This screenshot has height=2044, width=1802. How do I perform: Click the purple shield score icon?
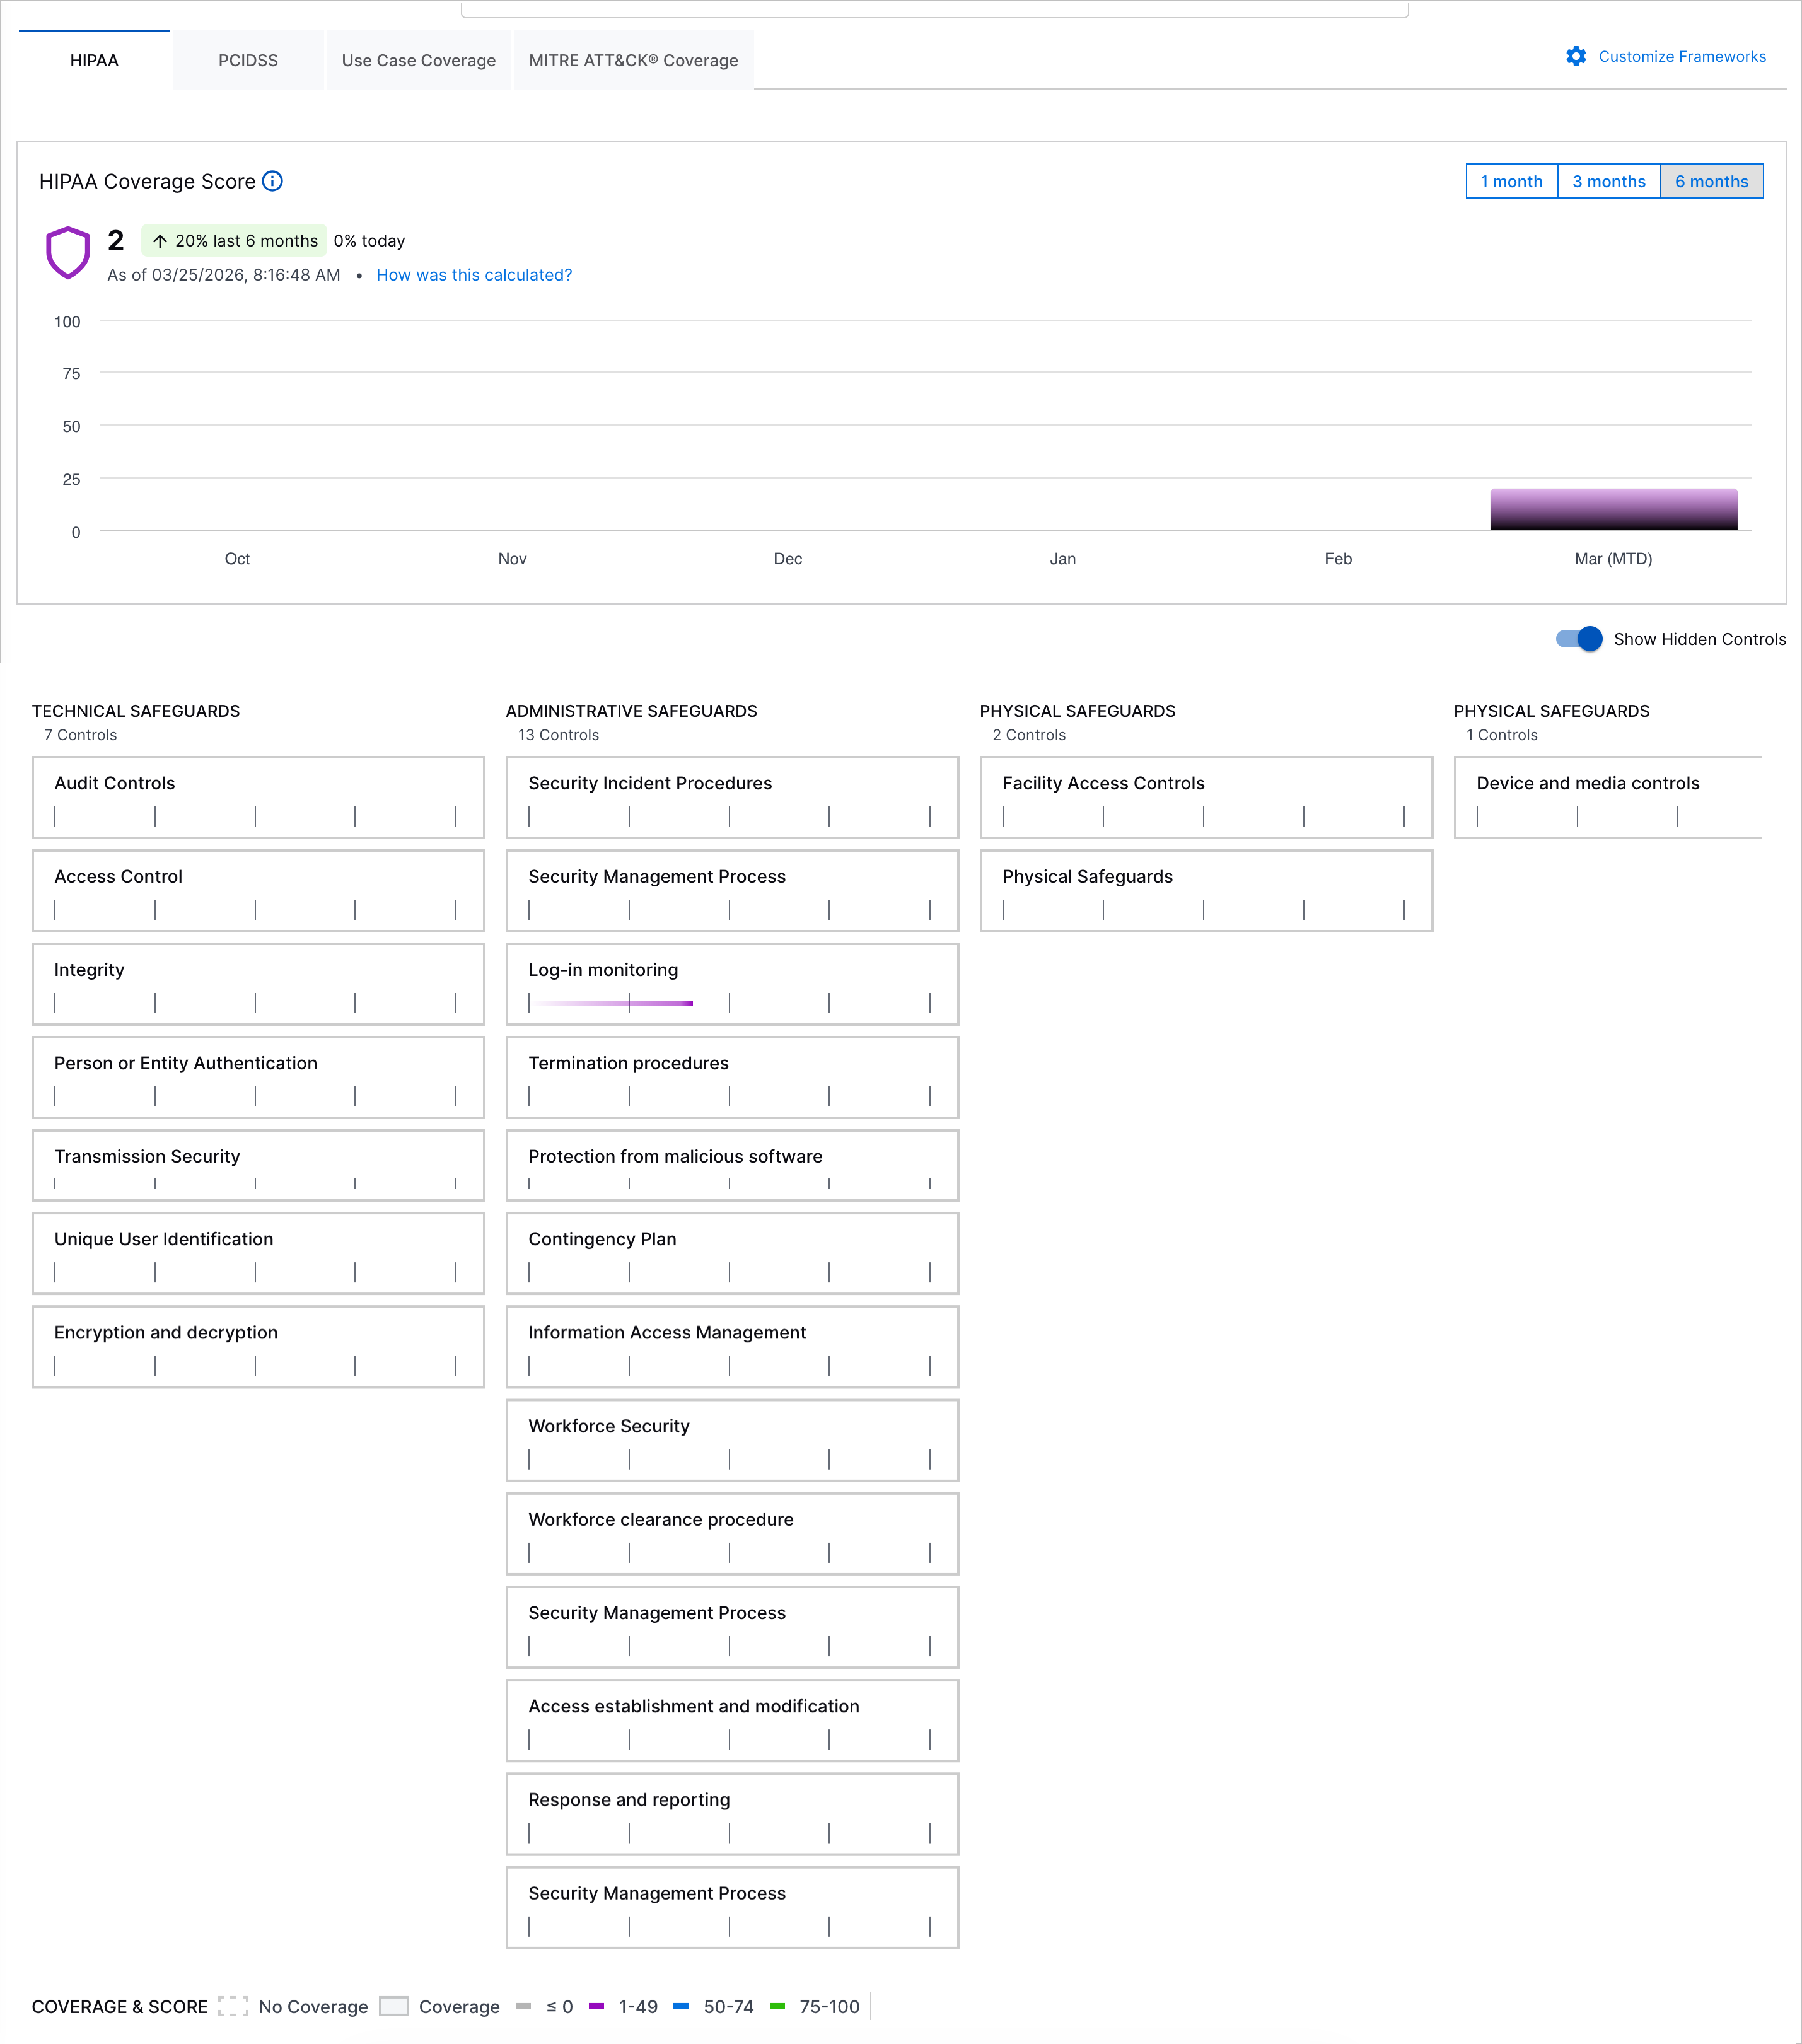click(68, 252)
